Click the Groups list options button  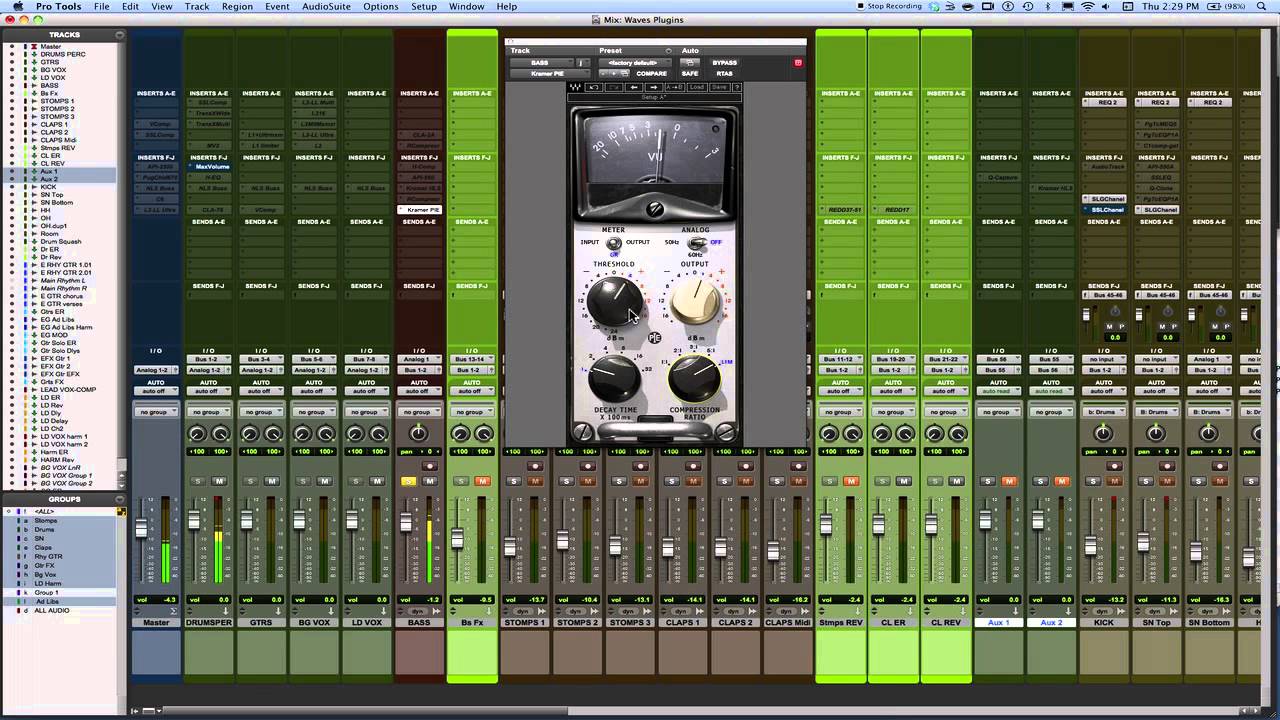120,499
